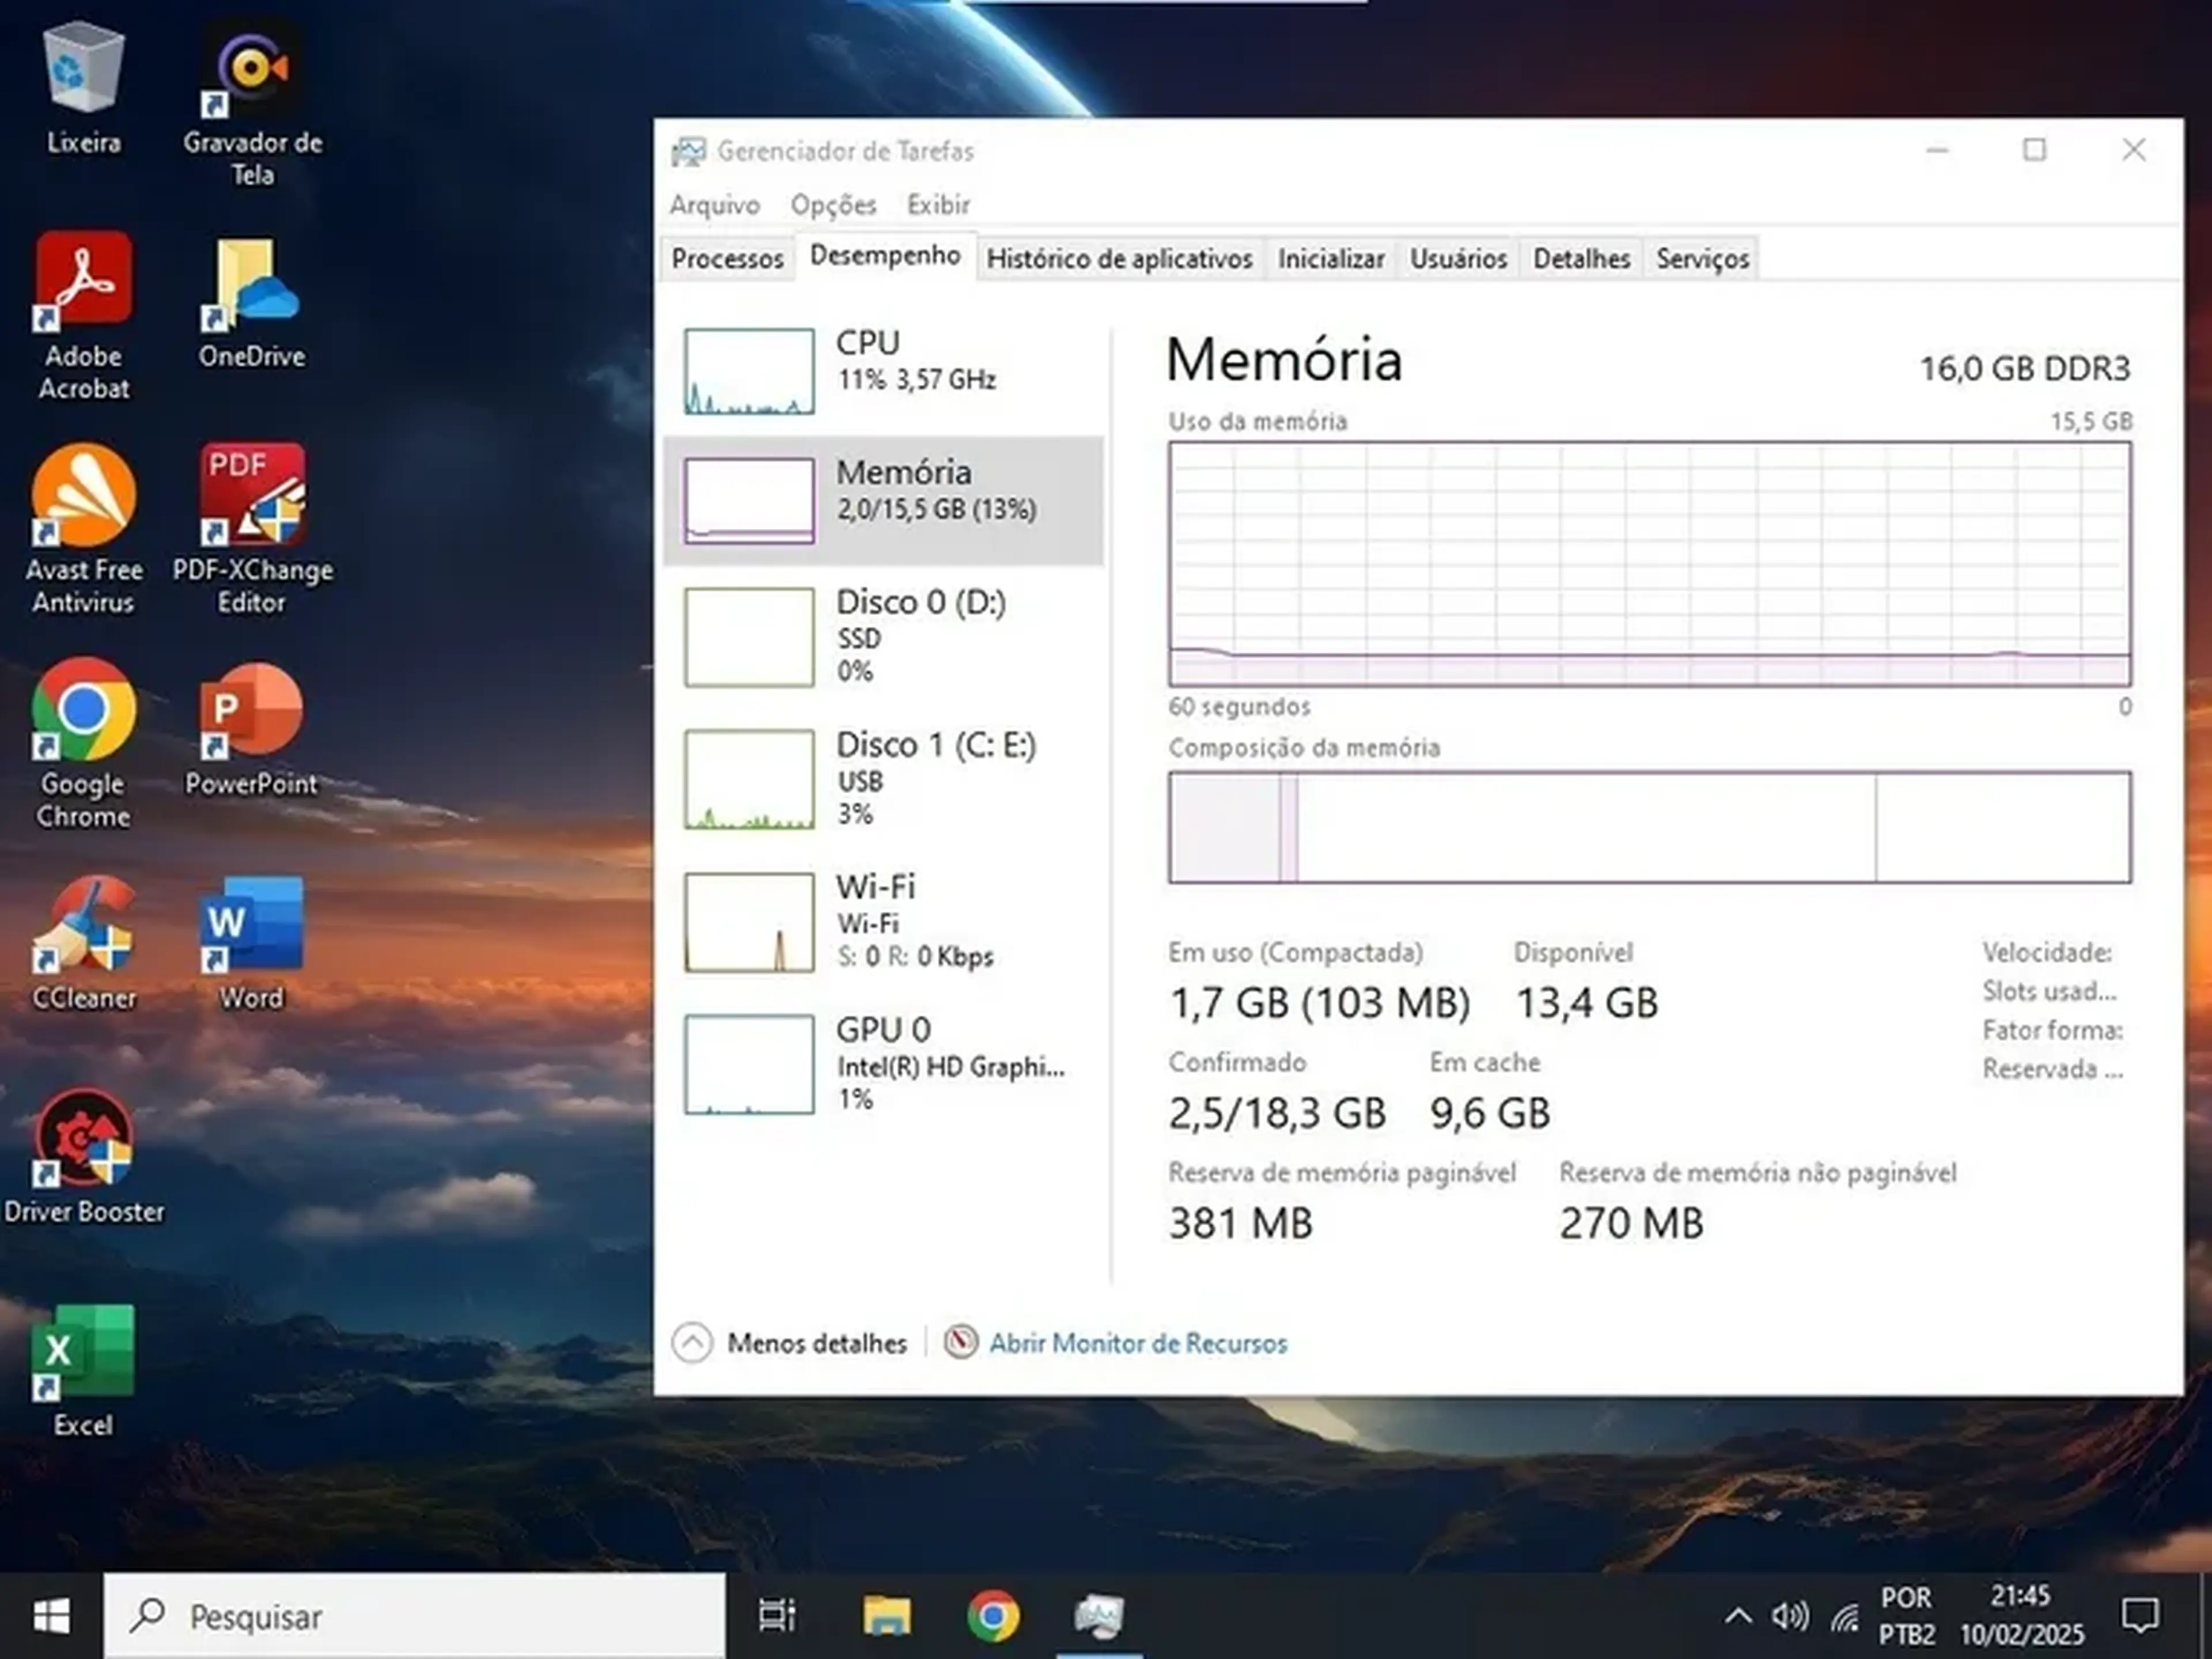
Task: Click the Task Manager taskbar icon
Action: 1099,1616
